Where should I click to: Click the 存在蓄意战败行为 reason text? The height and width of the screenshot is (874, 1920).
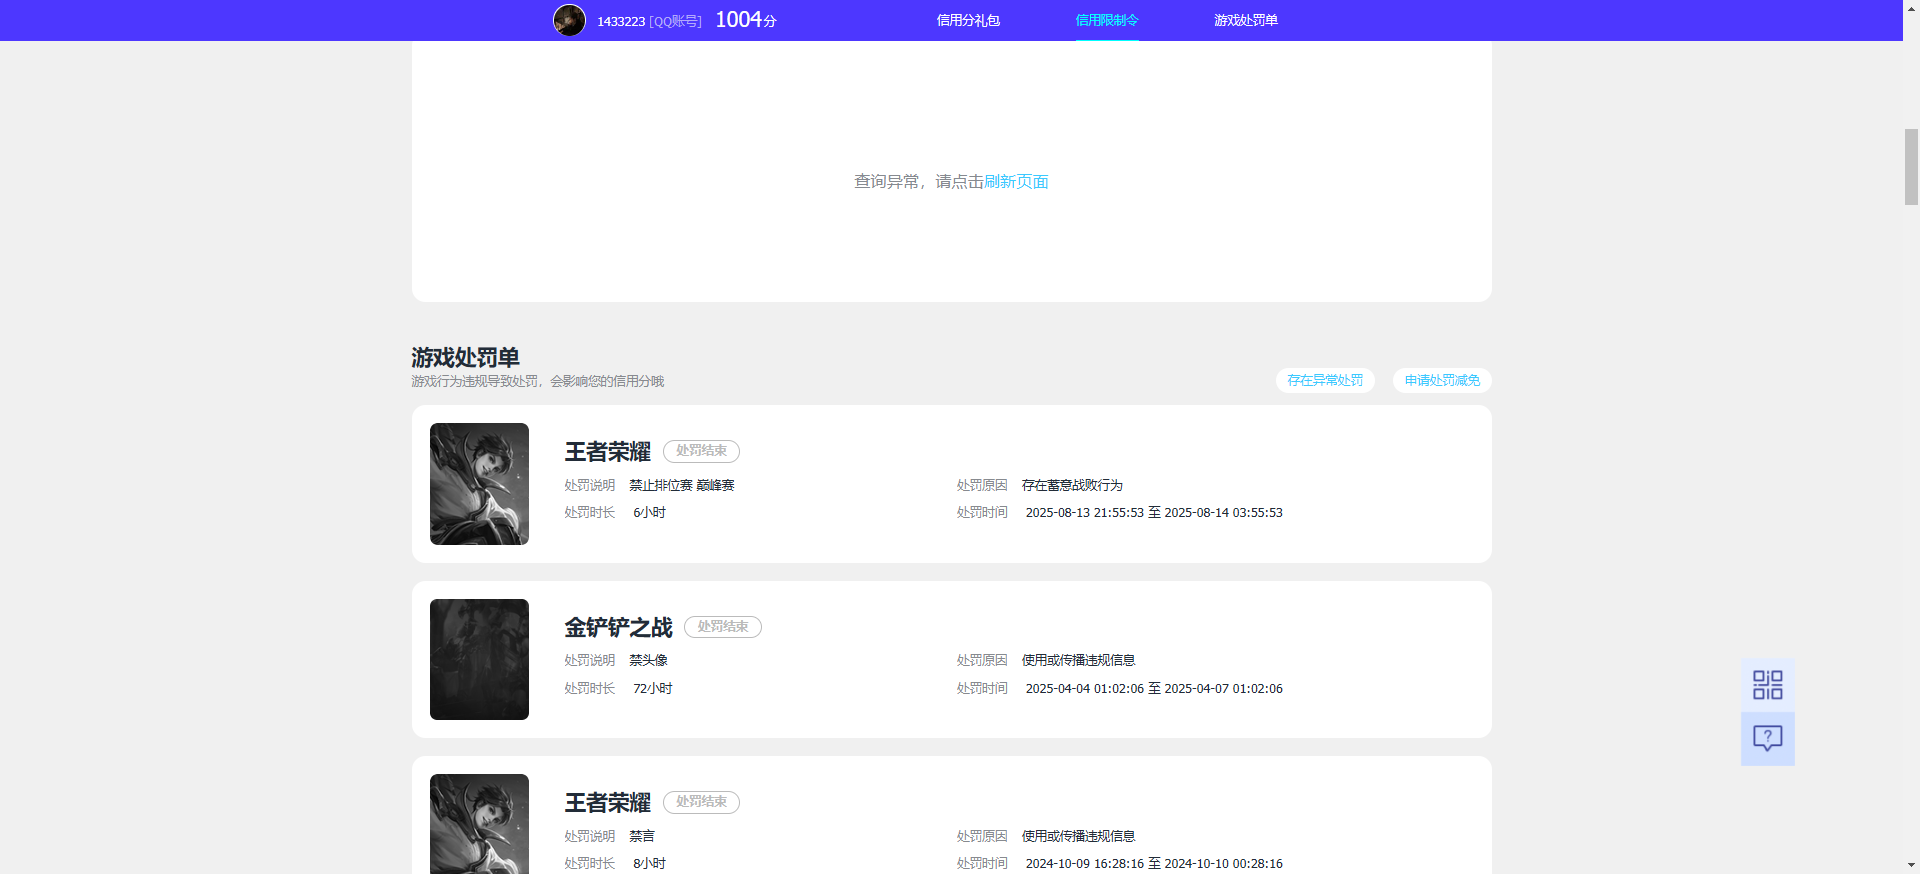coord(1072,485)
